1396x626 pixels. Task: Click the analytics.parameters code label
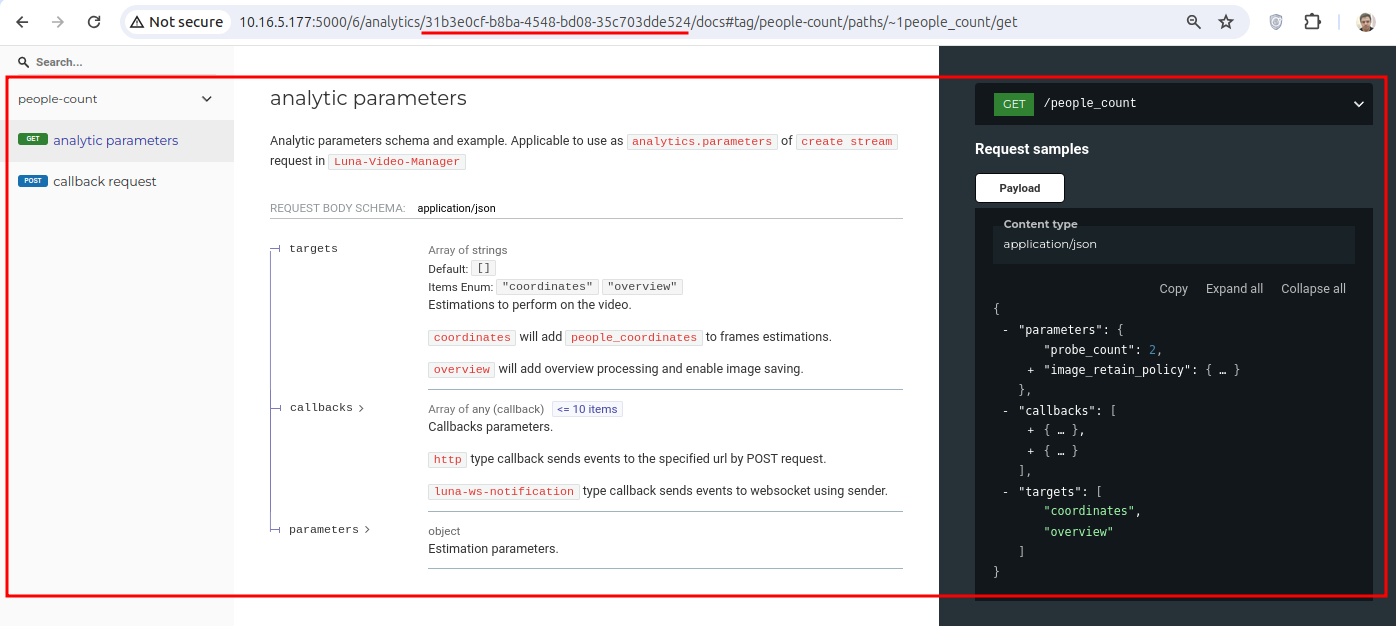tap(702, 142)
